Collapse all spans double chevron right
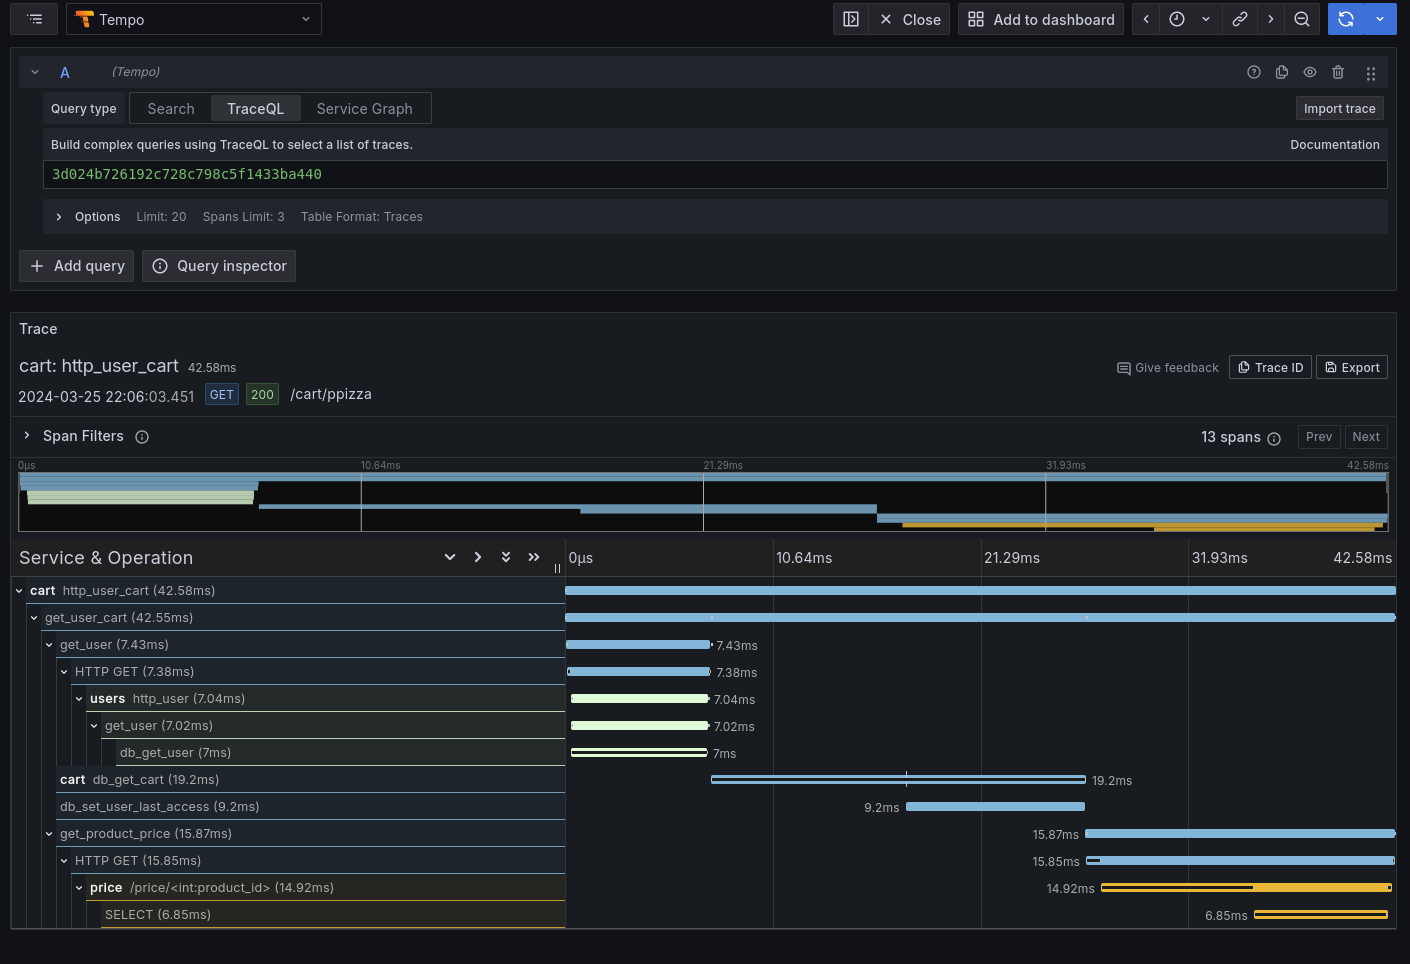Image resolution: width=1410 pixels, height=964 pixels. pyautogui.click(x=534, y=557)
